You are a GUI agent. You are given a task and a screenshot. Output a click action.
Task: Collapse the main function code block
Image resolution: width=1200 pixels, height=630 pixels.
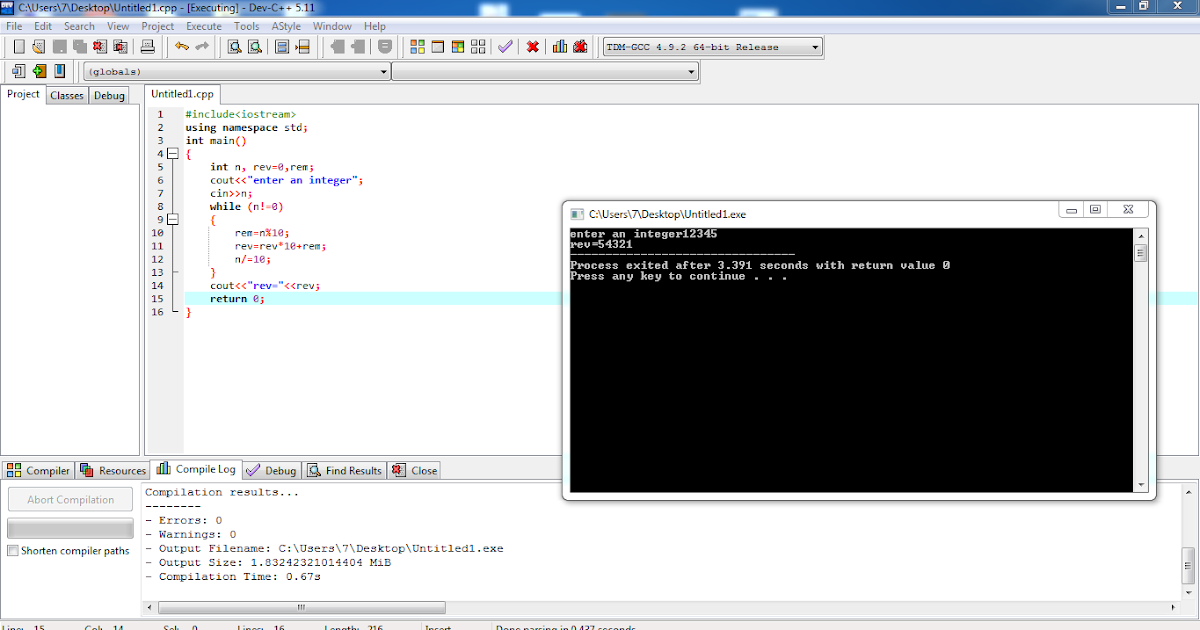click(175, 153)
